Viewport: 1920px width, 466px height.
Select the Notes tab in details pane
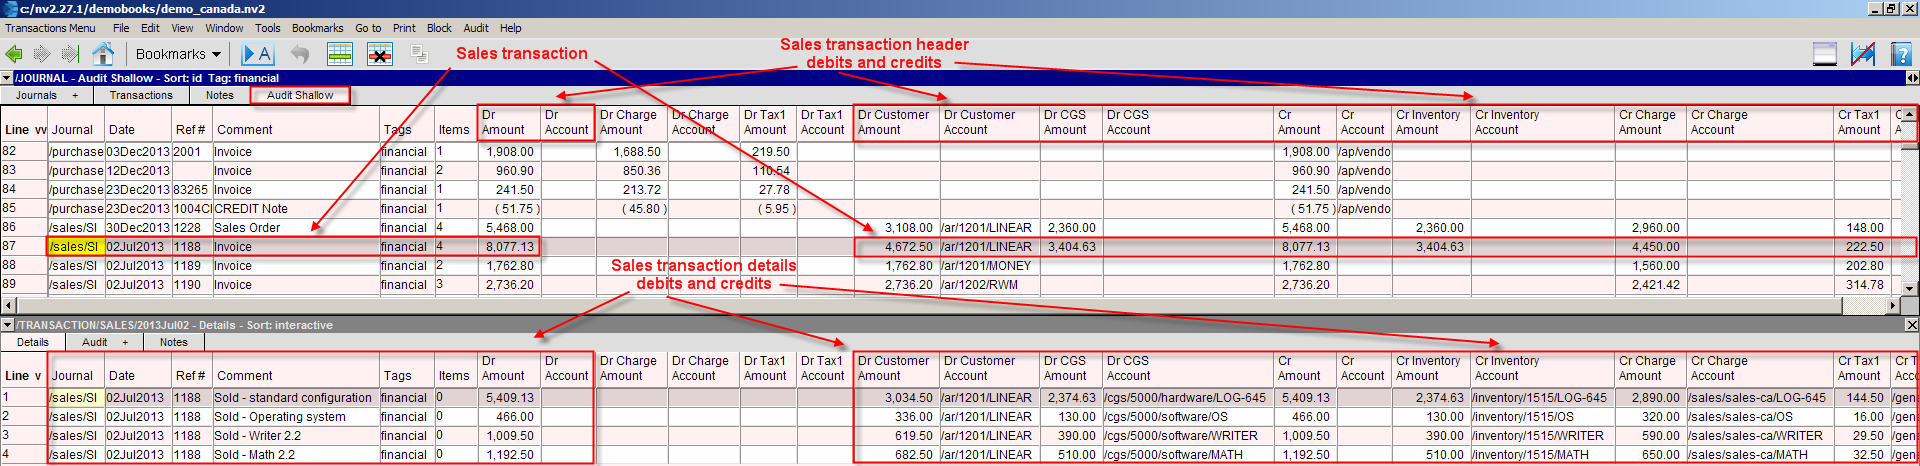[x=173, y=342]
